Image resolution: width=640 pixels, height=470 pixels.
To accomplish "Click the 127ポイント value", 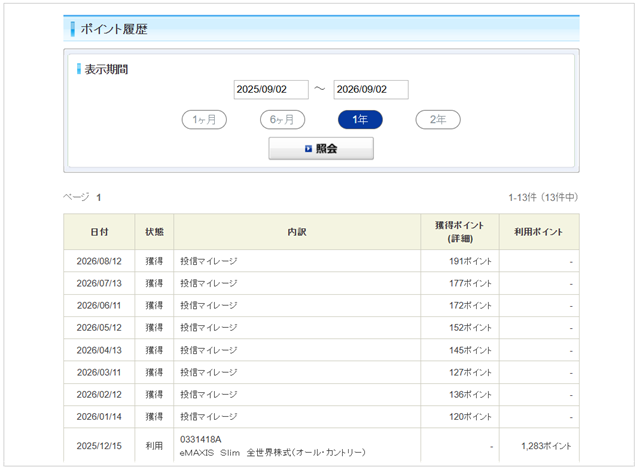I will coord(470,372).
